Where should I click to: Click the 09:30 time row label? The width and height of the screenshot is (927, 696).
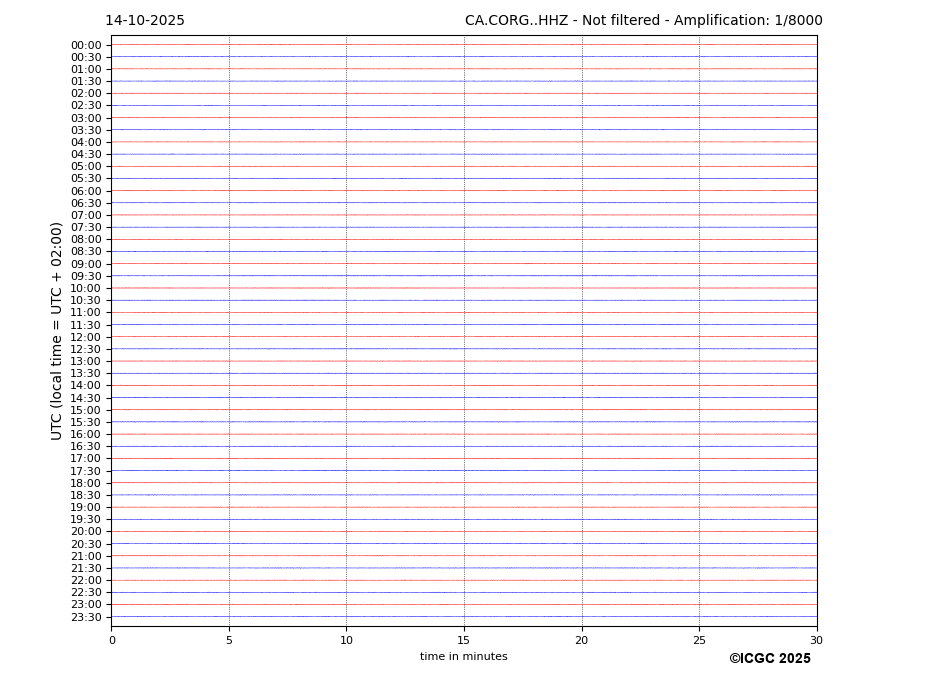pos(86,276)
